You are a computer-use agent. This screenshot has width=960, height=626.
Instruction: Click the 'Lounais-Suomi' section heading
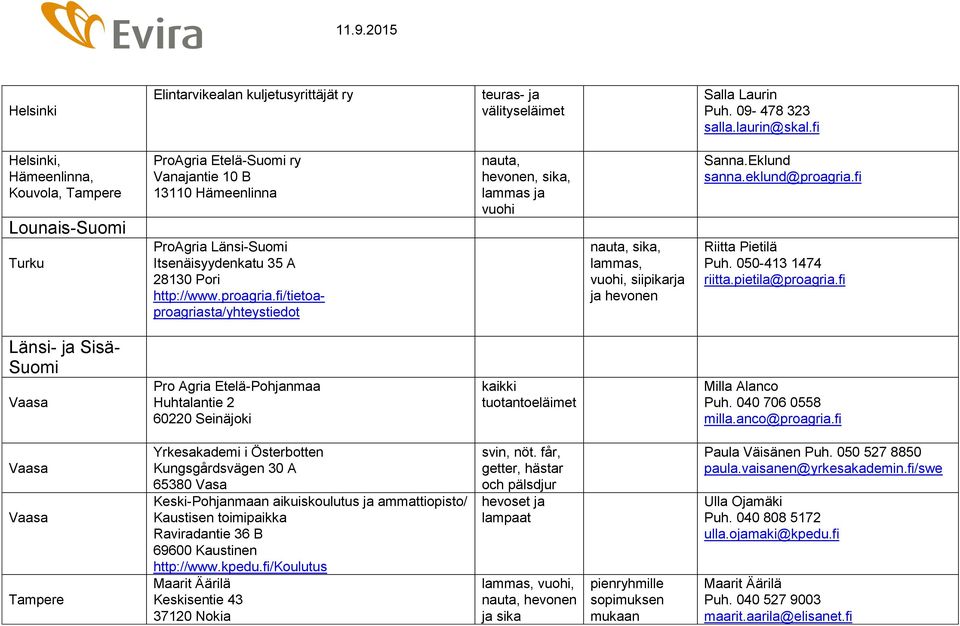coord(67,228)
